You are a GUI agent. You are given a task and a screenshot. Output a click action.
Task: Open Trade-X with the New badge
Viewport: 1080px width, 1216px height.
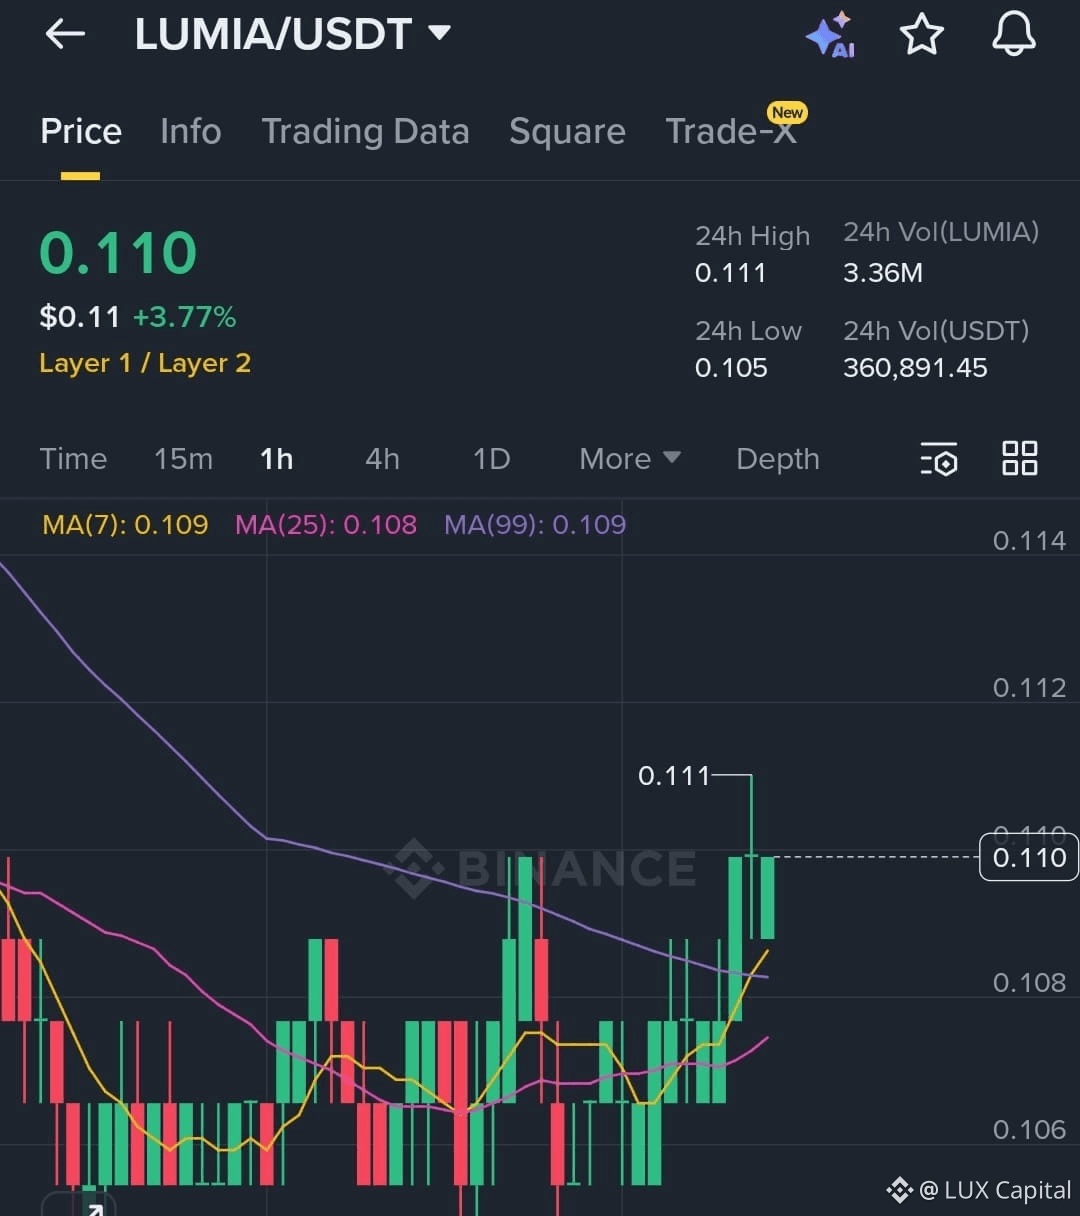(729, 131)
